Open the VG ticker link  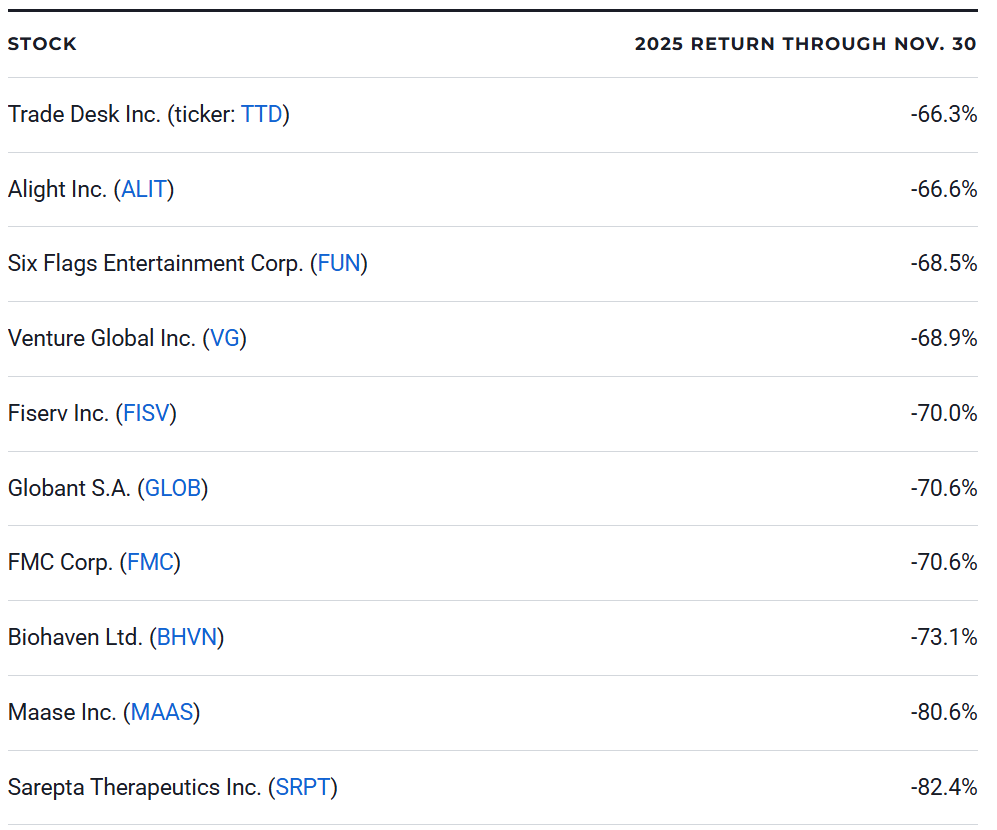tap(224, 338)
